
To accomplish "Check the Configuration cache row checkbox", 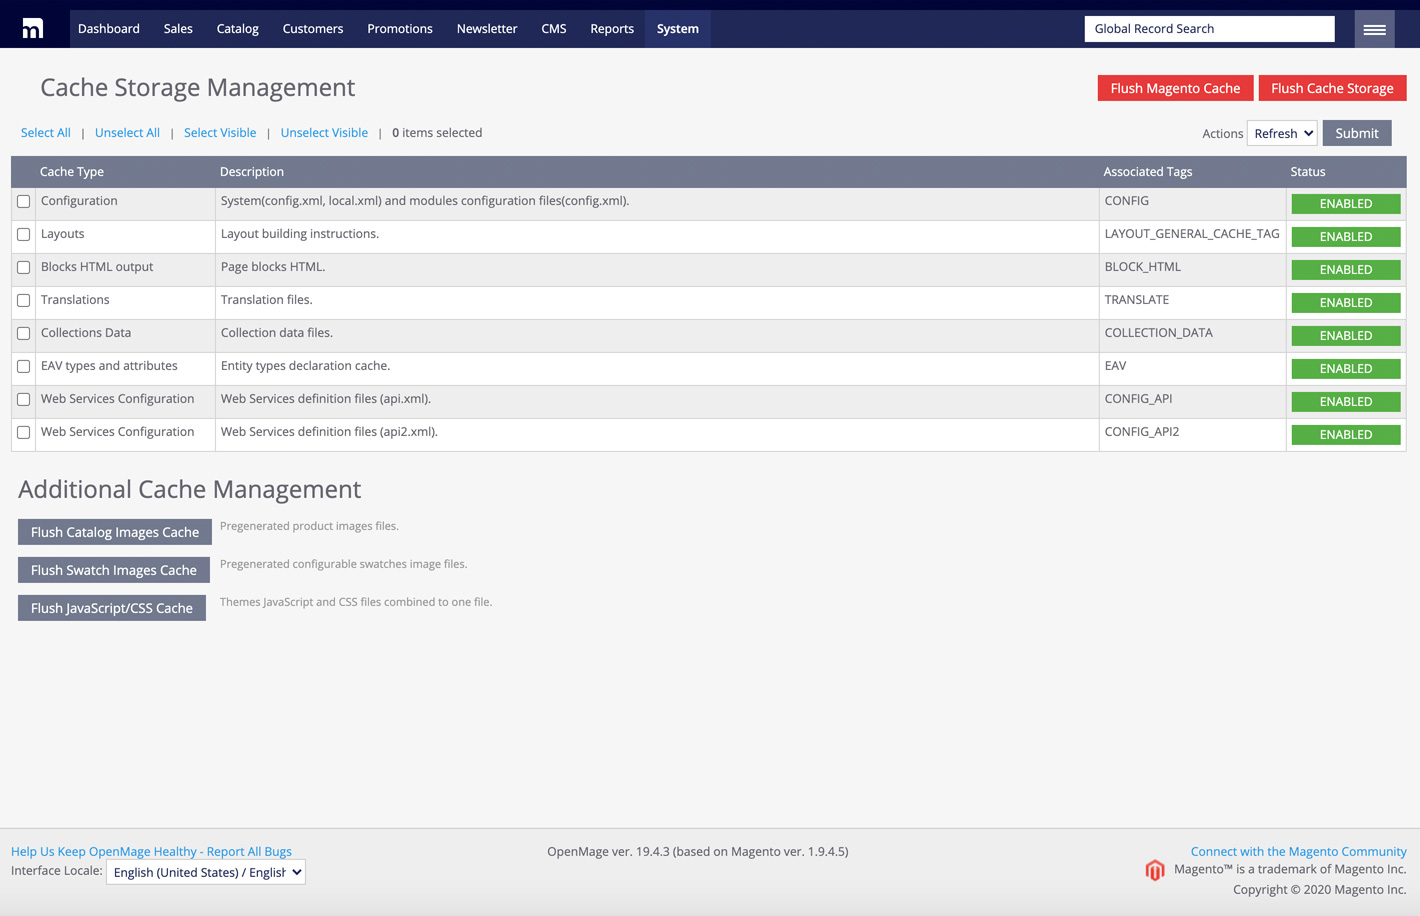I will pos(23,201).
